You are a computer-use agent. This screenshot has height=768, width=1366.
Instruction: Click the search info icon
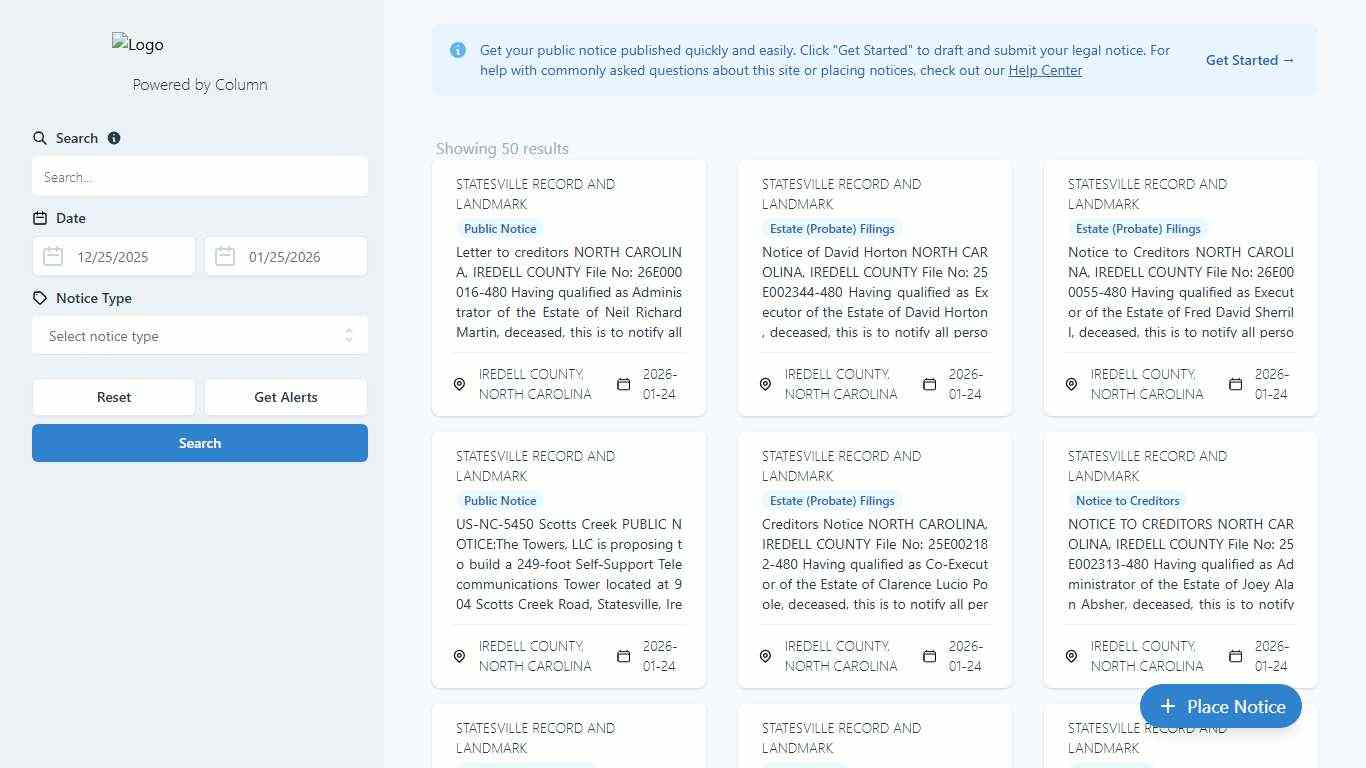click(x=114, y=138)
